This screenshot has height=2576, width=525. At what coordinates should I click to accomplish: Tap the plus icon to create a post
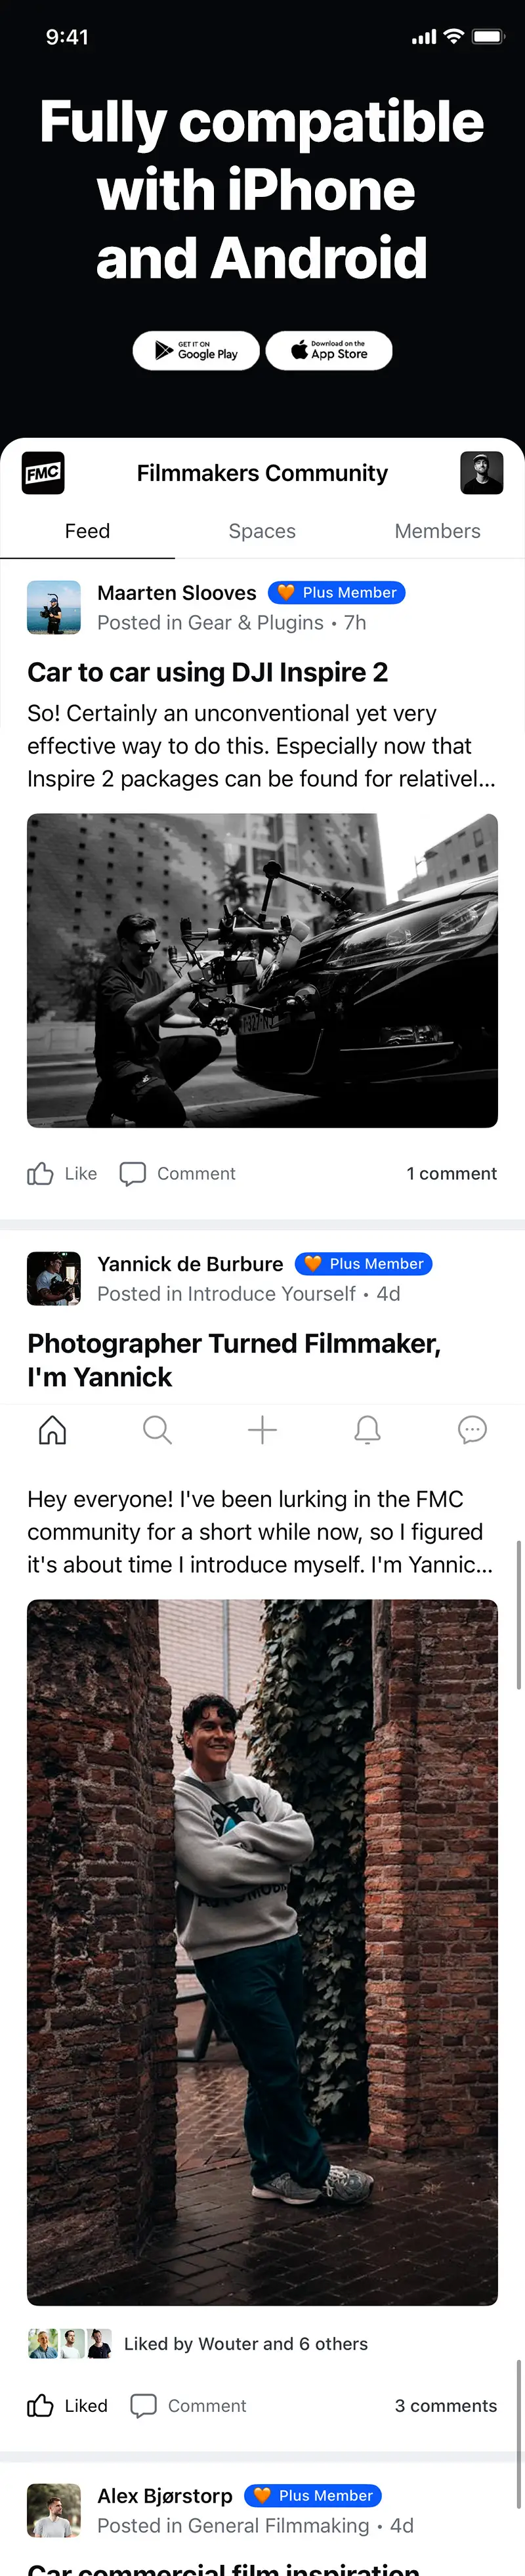262,1430
